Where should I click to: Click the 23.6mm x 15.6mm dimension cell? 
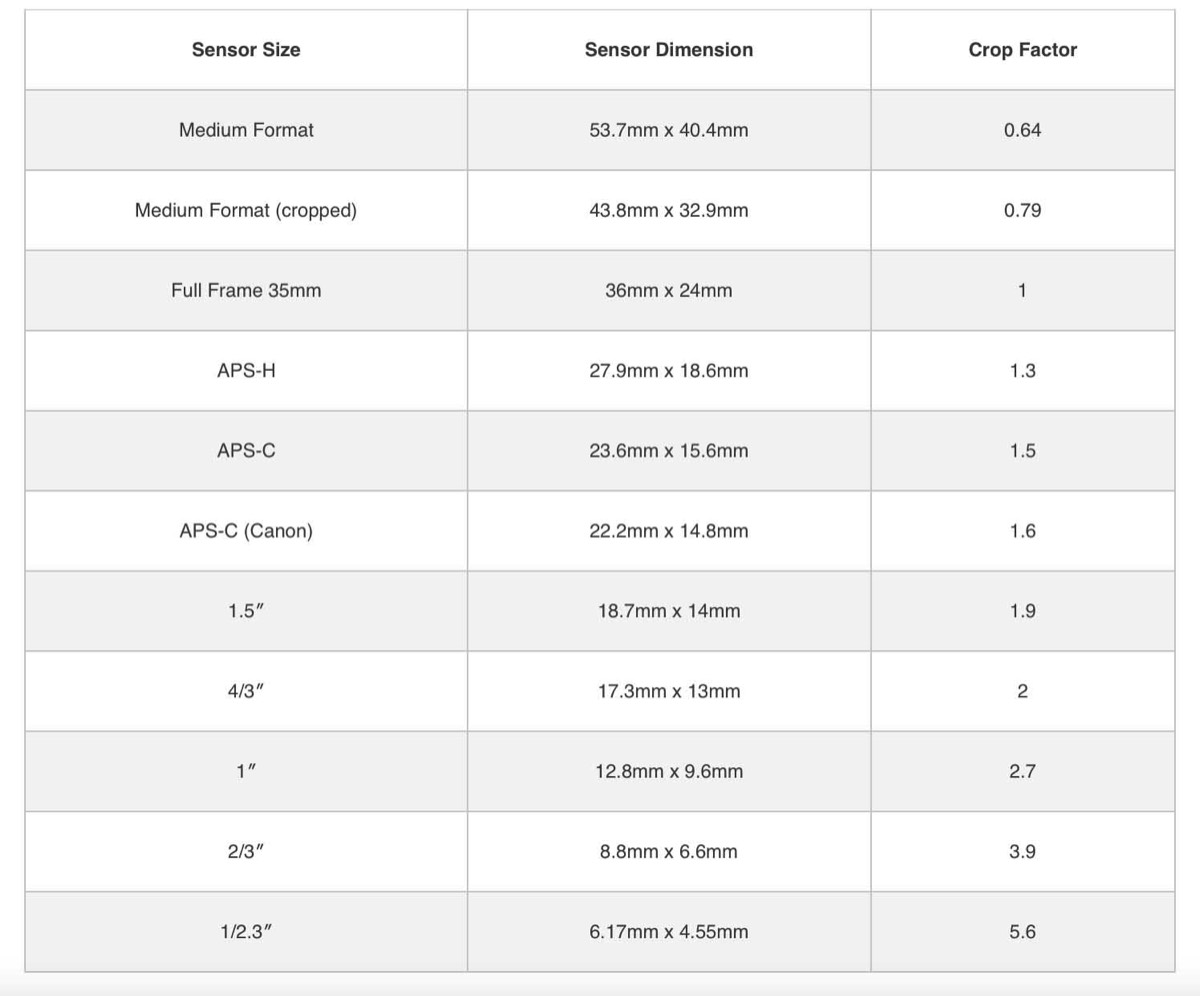click(x=668, y=451)
